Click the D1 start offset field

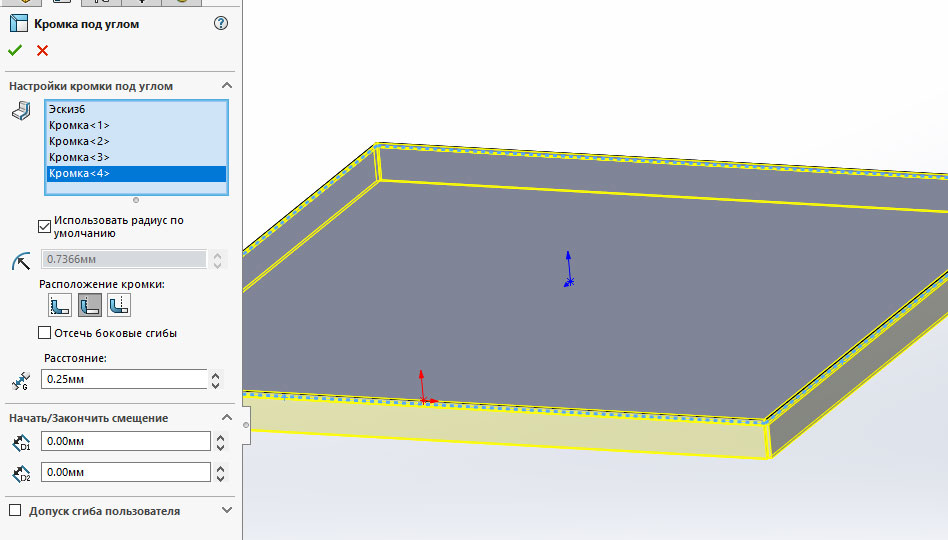(x=126, y=441)
